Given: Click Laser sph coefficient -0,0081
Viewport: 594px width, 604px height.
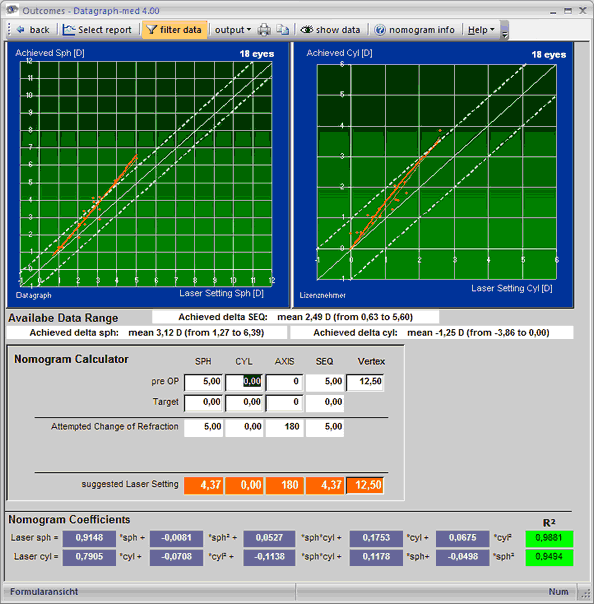Looking at the screenshot, I should (x=176, y=538).
